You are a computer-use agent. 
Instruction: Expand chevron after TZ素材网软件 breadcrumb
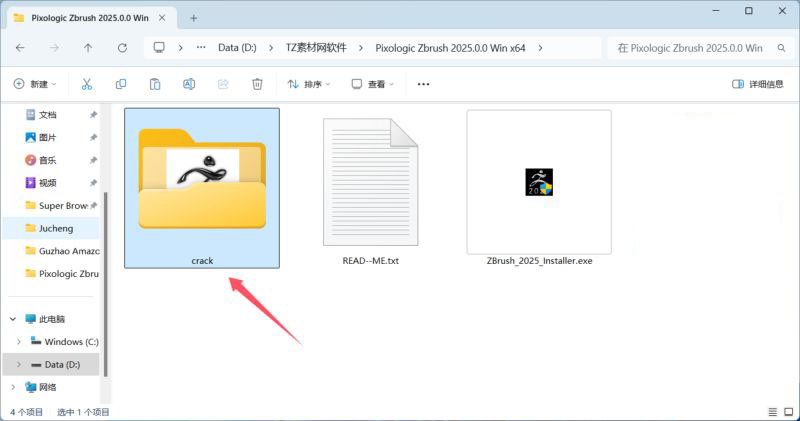click(361, 48)
